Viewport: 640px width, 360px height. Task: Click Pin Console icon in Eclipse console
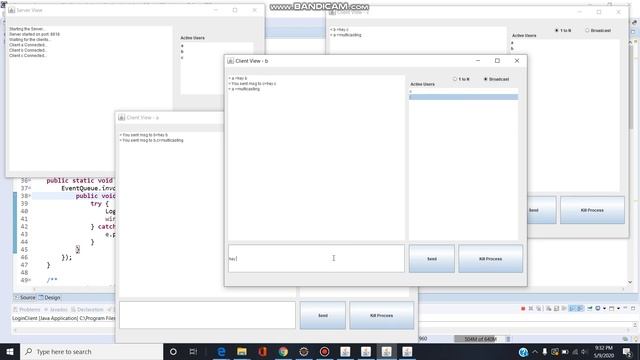[590, 309]
